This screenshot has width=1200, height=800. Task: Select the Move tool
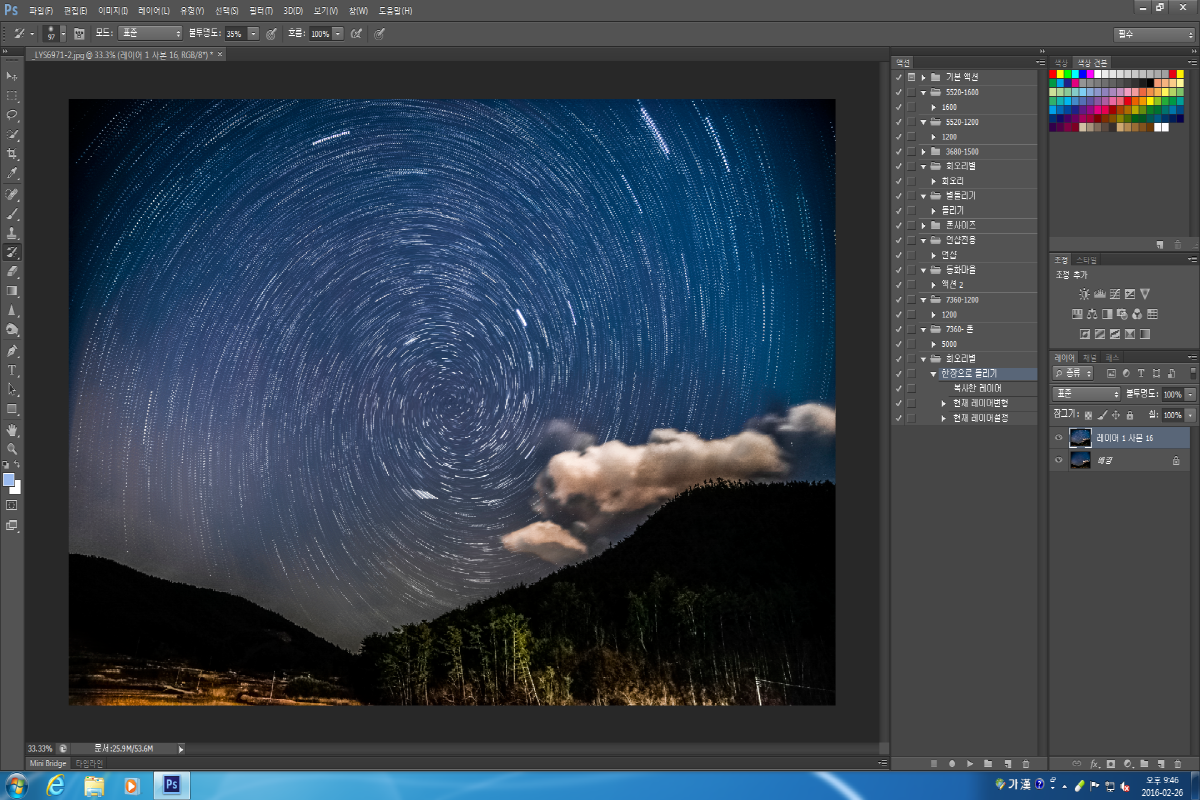[12, 76]
